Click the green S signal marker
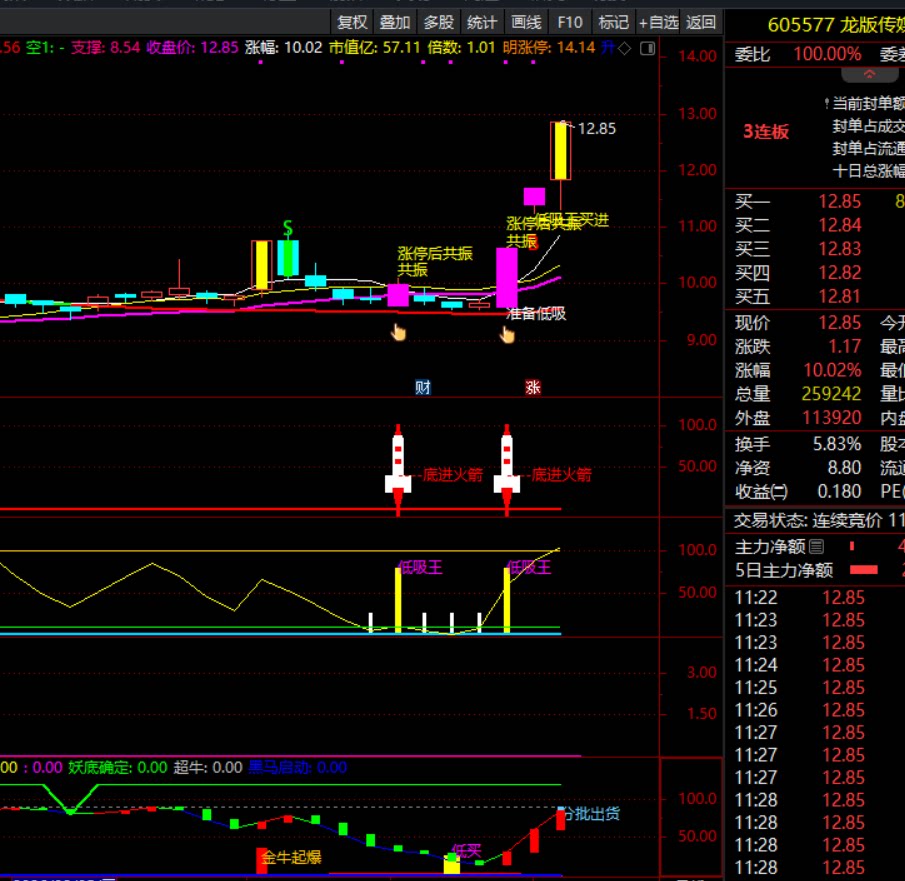The width and height of the screenshot is (905, 881). coord(287,229)
